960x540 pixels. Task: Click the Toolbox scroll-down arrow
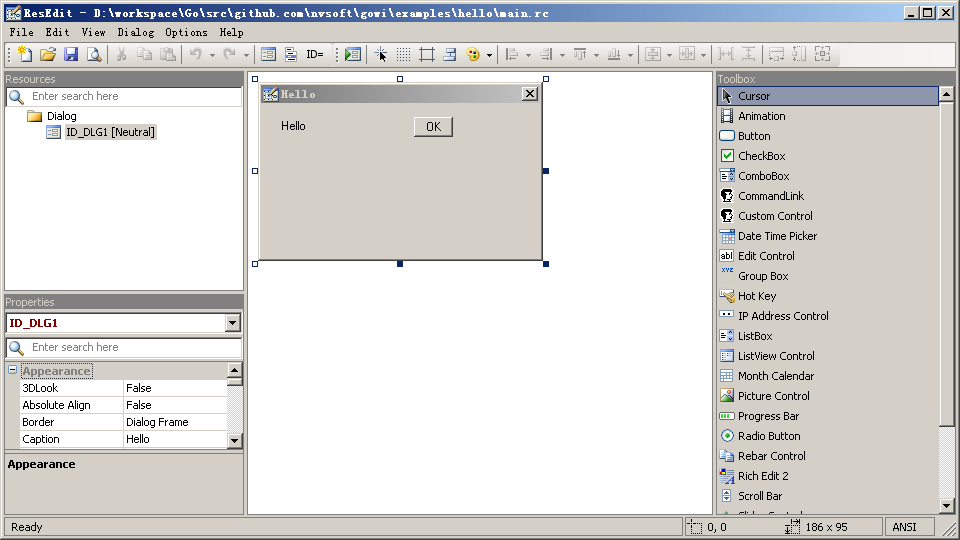(947, 506)
